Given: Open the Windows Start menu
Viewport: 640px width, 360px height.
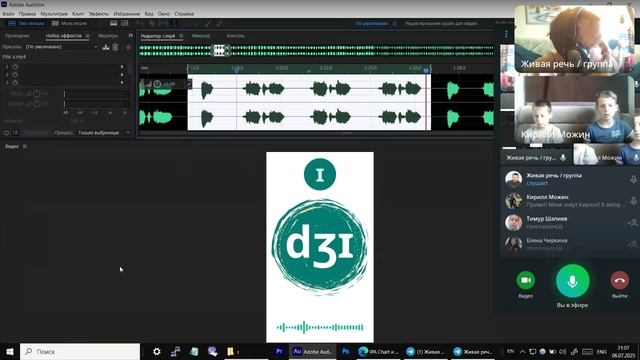Looking at the screenshot, I should point(10,351).
